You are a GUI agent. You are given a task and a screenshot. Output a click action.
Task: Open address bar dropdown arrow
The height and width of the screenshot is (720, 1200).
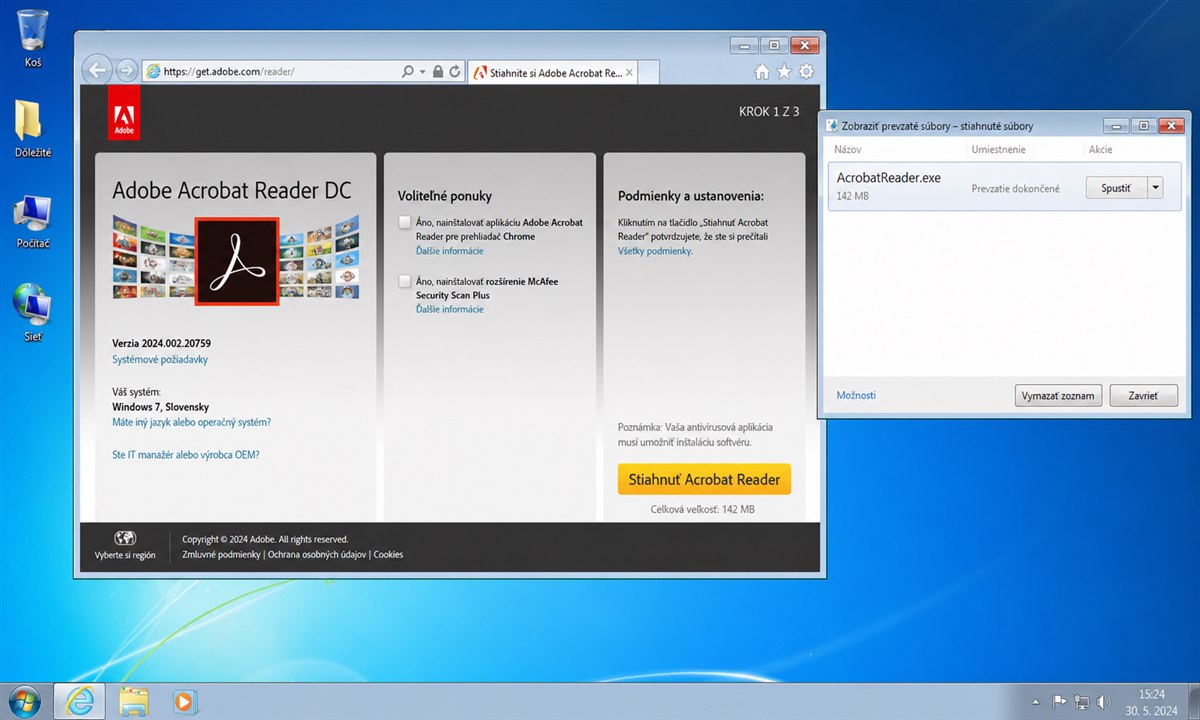(423, 72)
